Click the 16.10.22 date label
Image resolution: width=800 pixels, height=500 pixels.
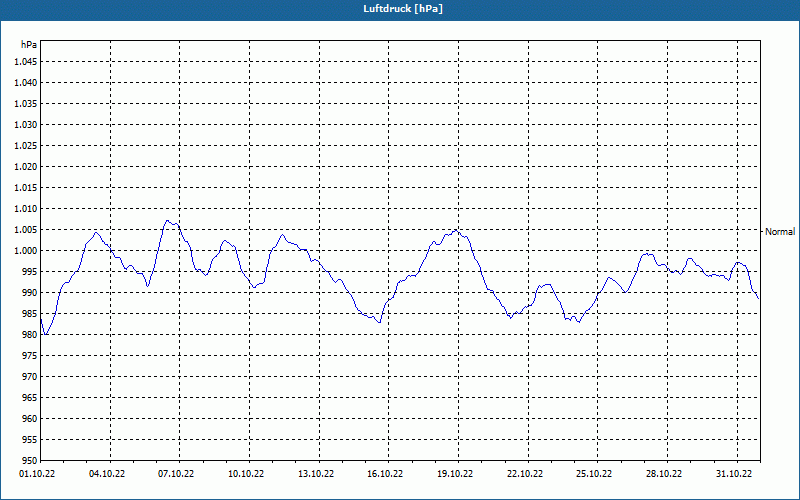[x=385, y=474]
